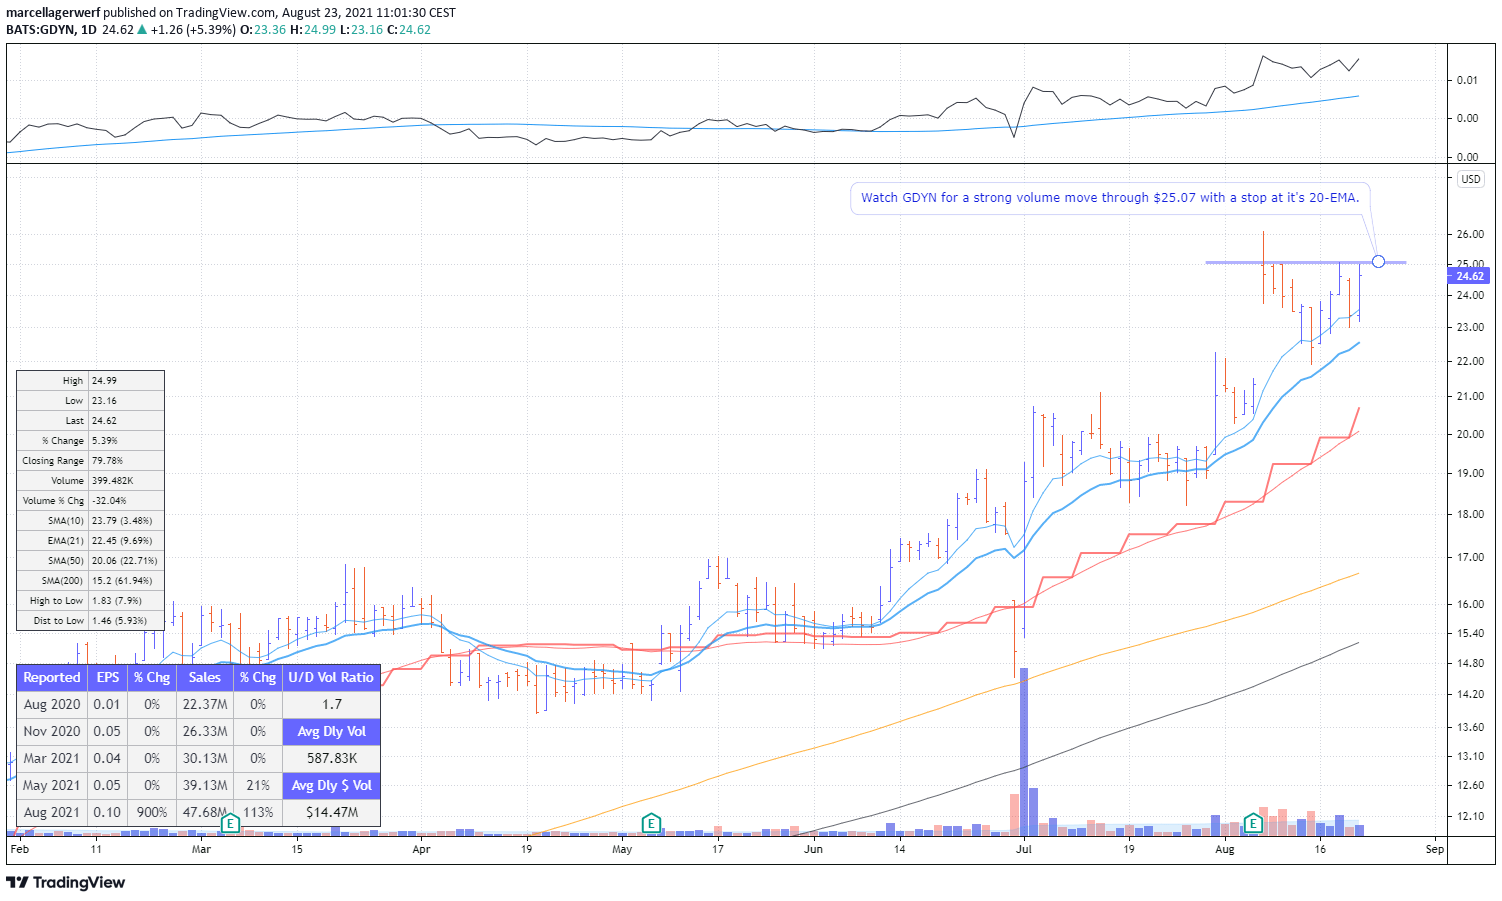This screenshot has width=1502, height=901.
Task: Click the TradingView logo at the bottom
Action: (x=66, y=882)
